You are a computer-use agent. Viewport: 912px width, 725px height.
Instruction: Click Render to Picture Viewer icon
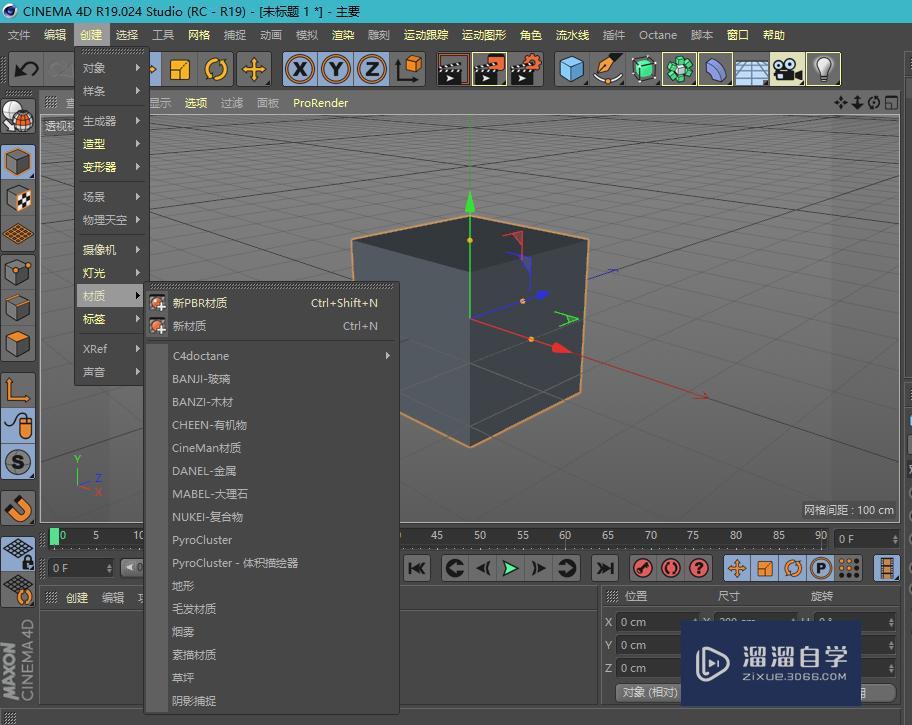(489, 69)
